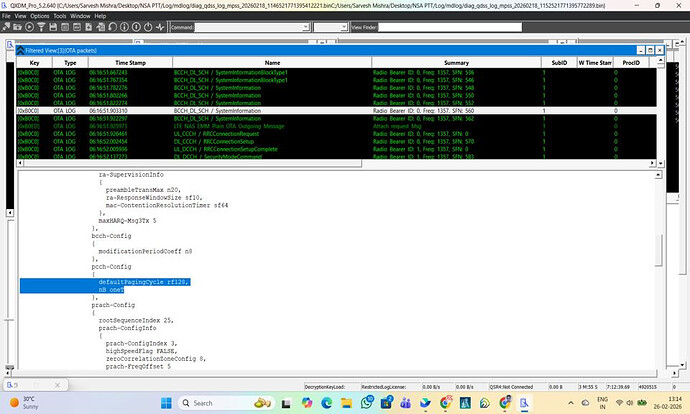This screenshot has height=414, width=690.
Task: Click the maxHARQ-Msg3Tx 5 line
Action: coord(127,220)
